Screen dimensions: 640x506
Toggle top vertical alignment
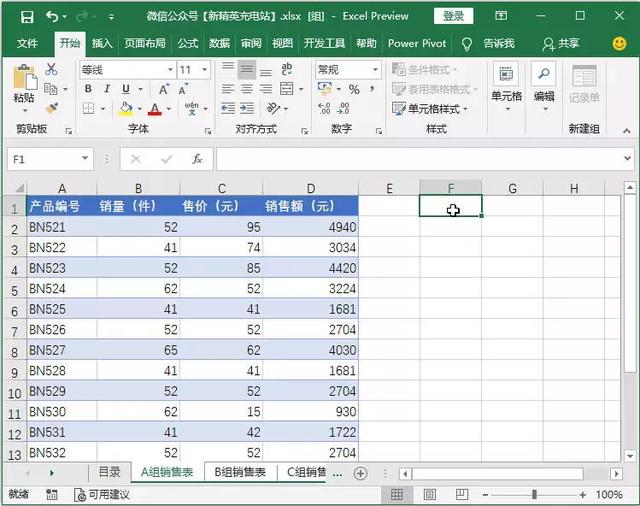click(228, 69)
